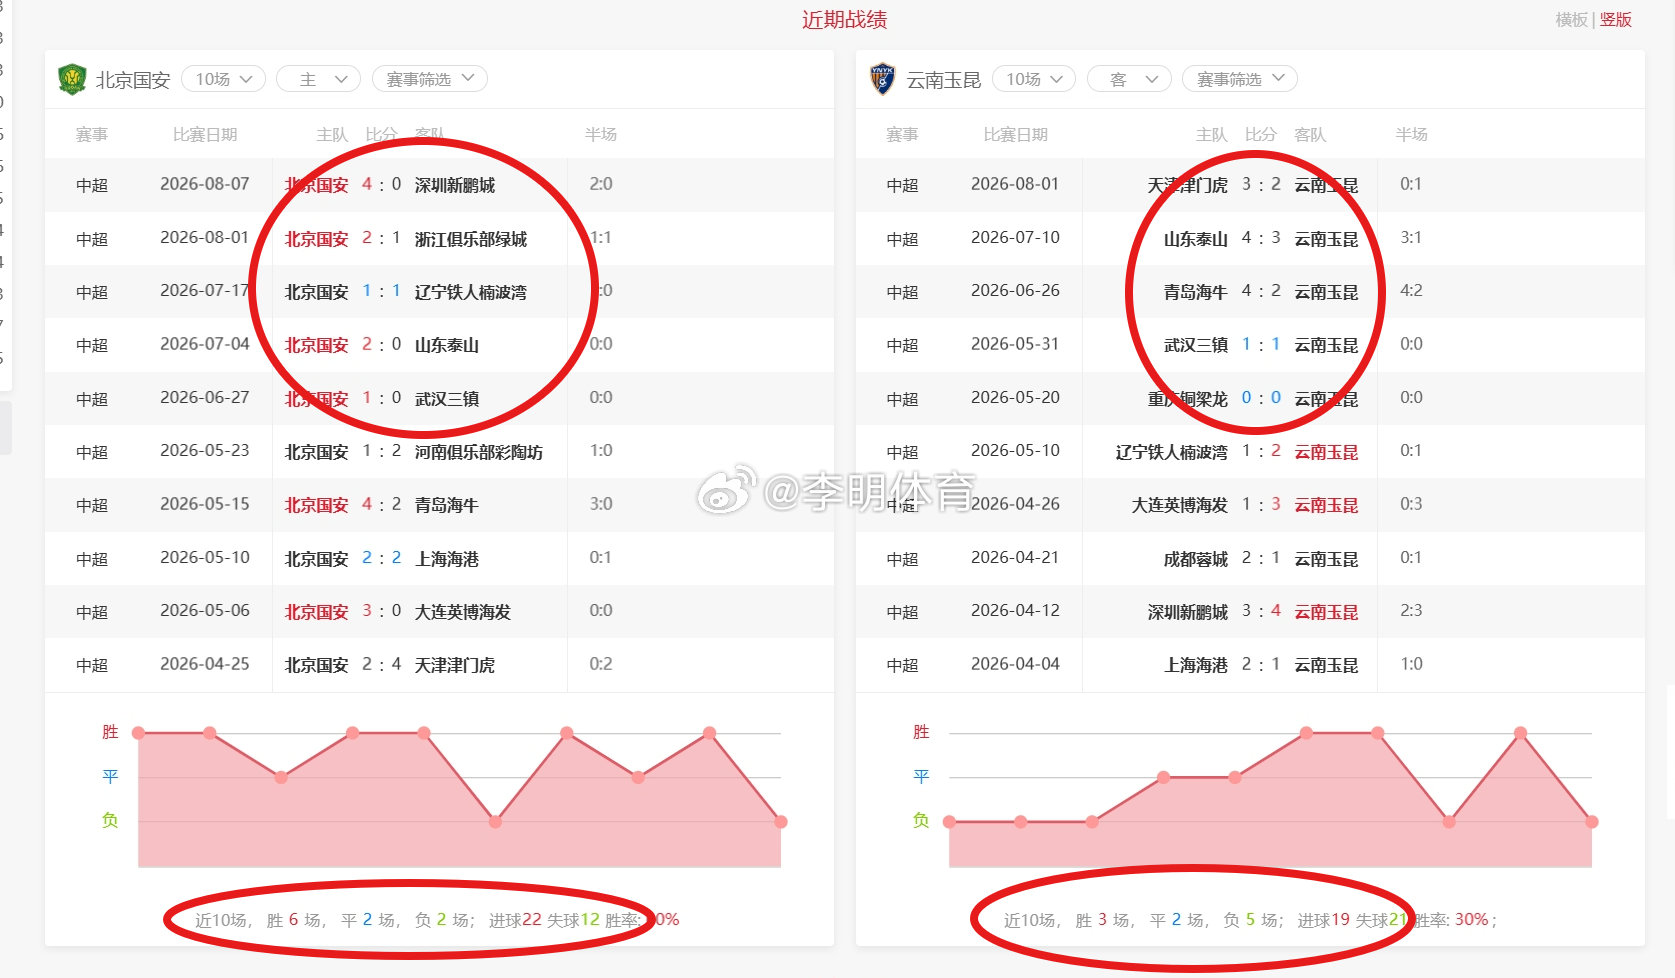Screen dimensions: 1675x978
Task: Click the 4 : 0 score against 深圳新鹏城
Action: 381,184
